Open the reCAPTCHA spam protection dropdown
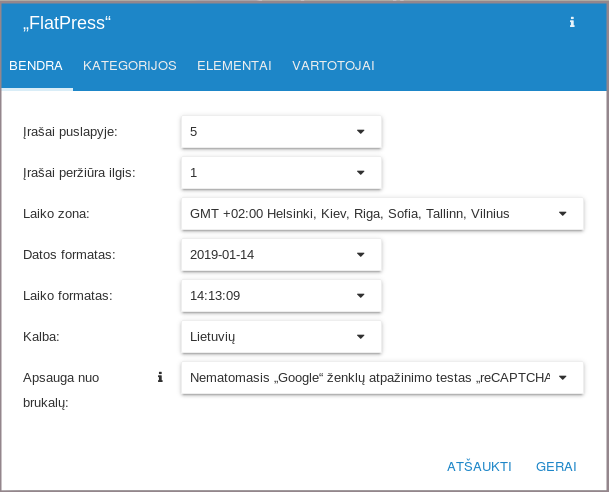 [x=382, y=377]
